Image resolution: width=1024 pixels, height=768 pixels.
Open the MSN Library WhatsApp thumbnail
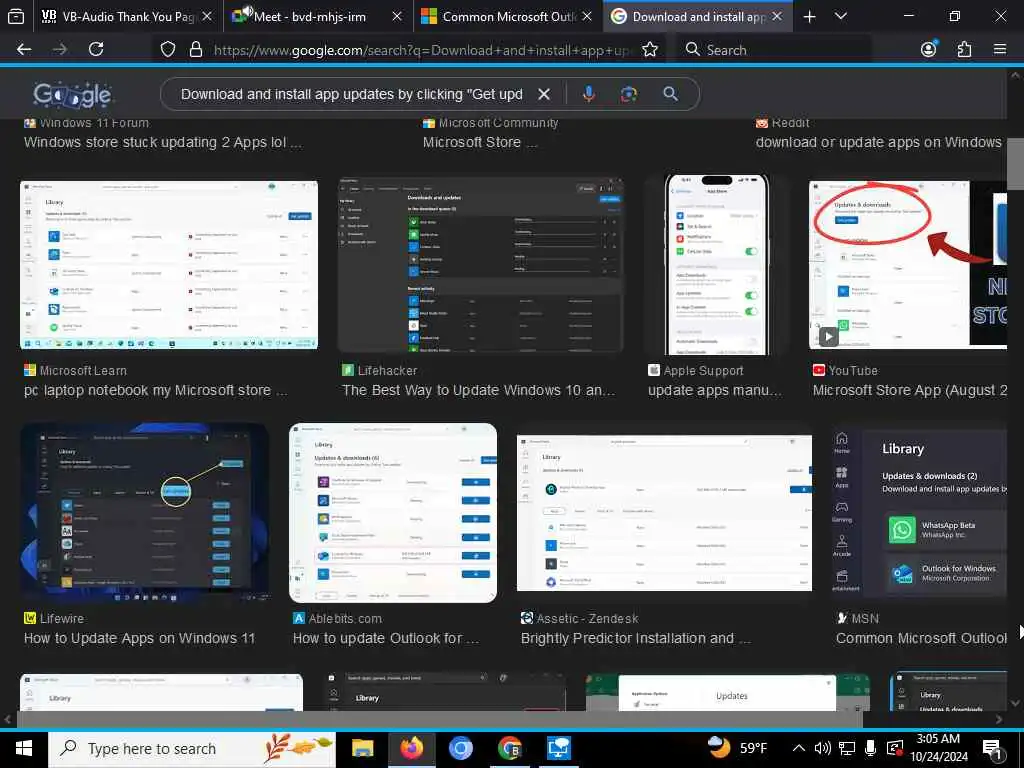pos(920,513)
